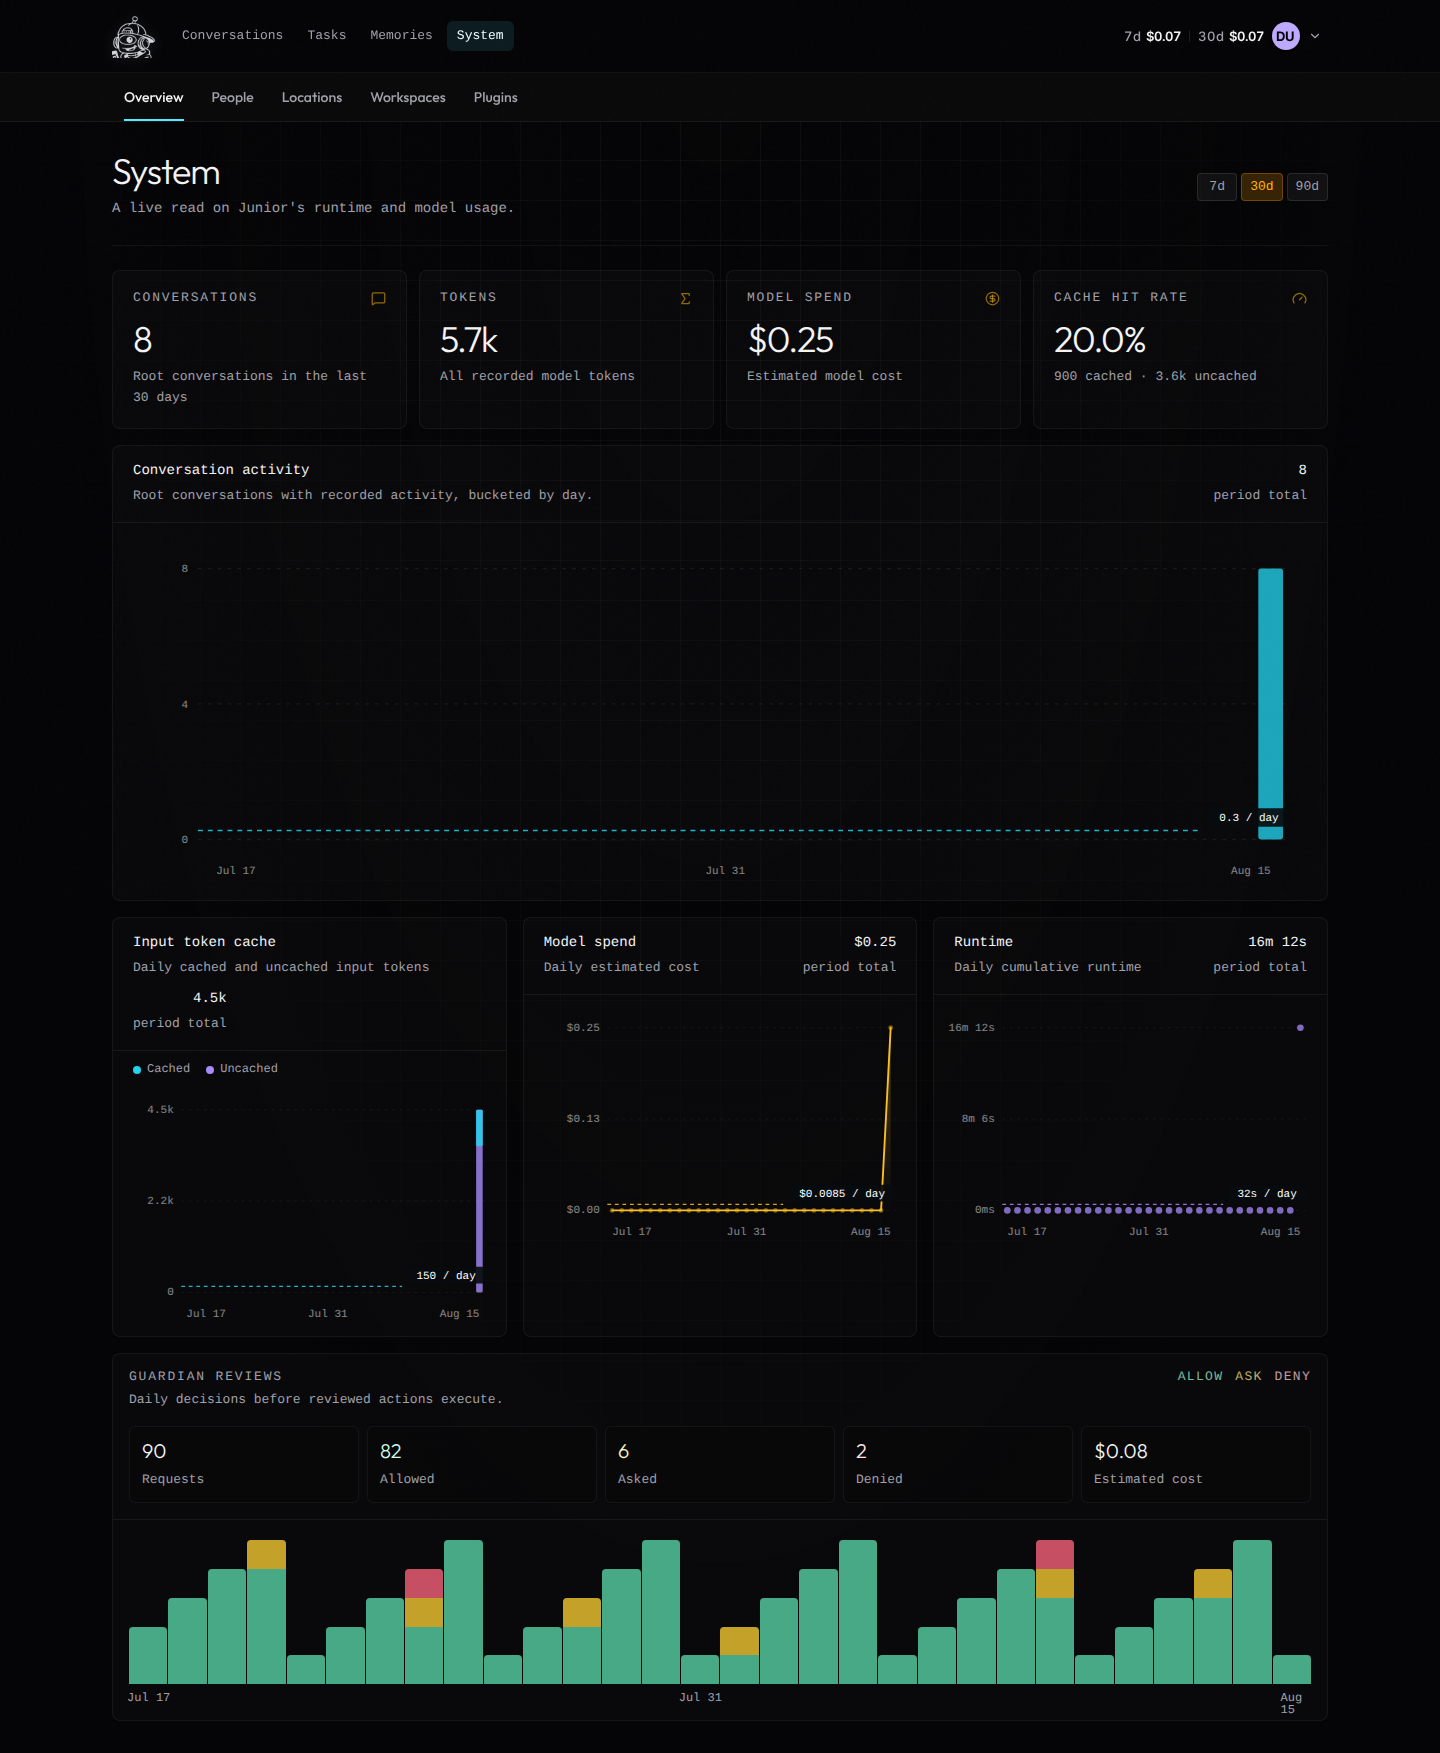Click the input token cache stacked bar
Screen dimensions: 1440x1753
click(x=479, y=1200)
